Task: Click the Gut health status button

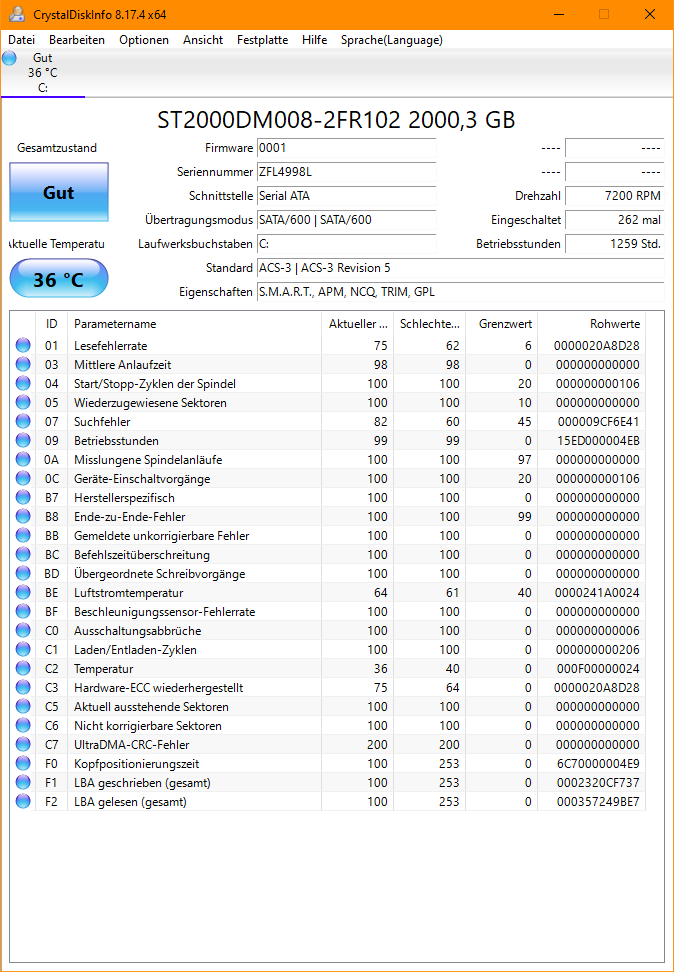Action: point(59,192)
